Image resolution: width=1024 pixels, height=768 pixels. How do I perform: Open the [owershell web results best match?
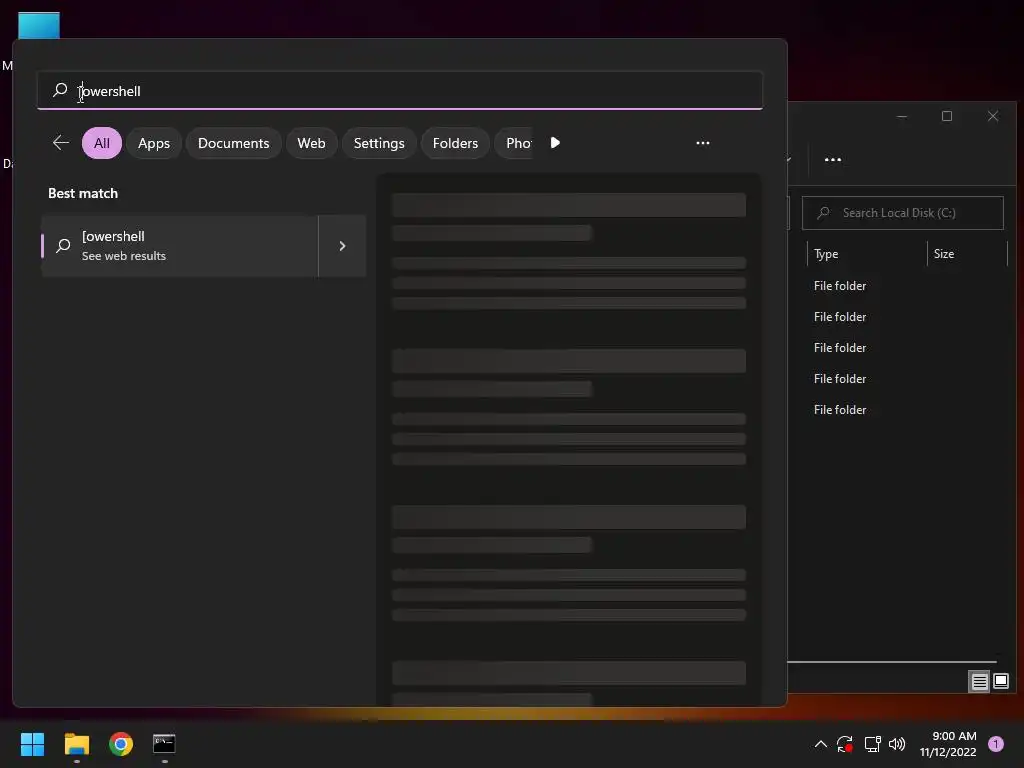point(180,246)
